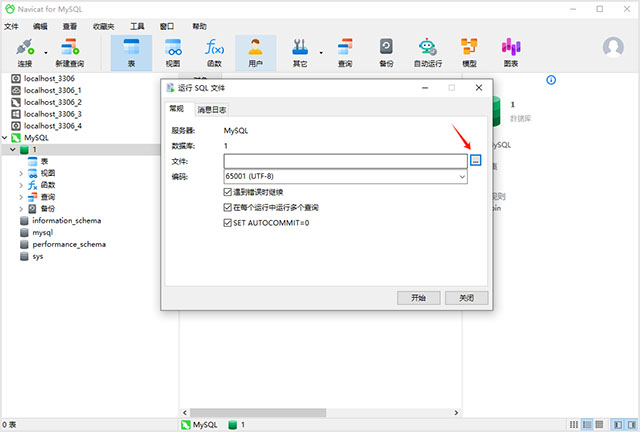Viewport: 640px width, 432px height.
Task: Open the 工具 menu in menu bar
Action: (x=137, y=27)
